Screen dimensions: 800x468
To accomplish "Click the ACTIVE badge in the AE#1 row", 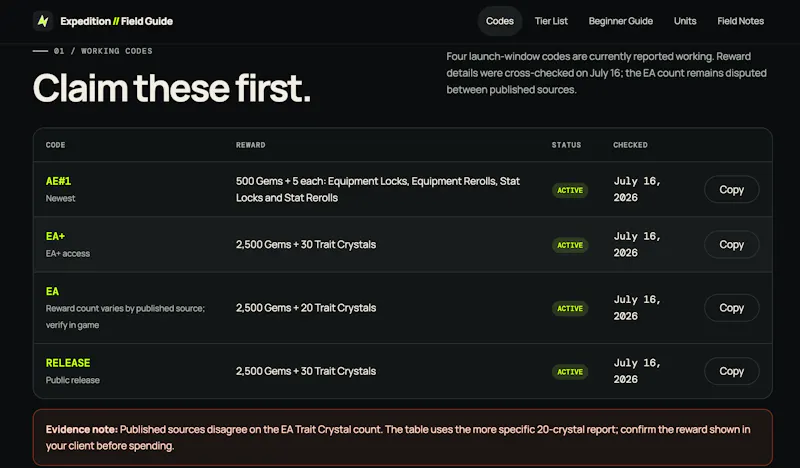I will [570, 190].
